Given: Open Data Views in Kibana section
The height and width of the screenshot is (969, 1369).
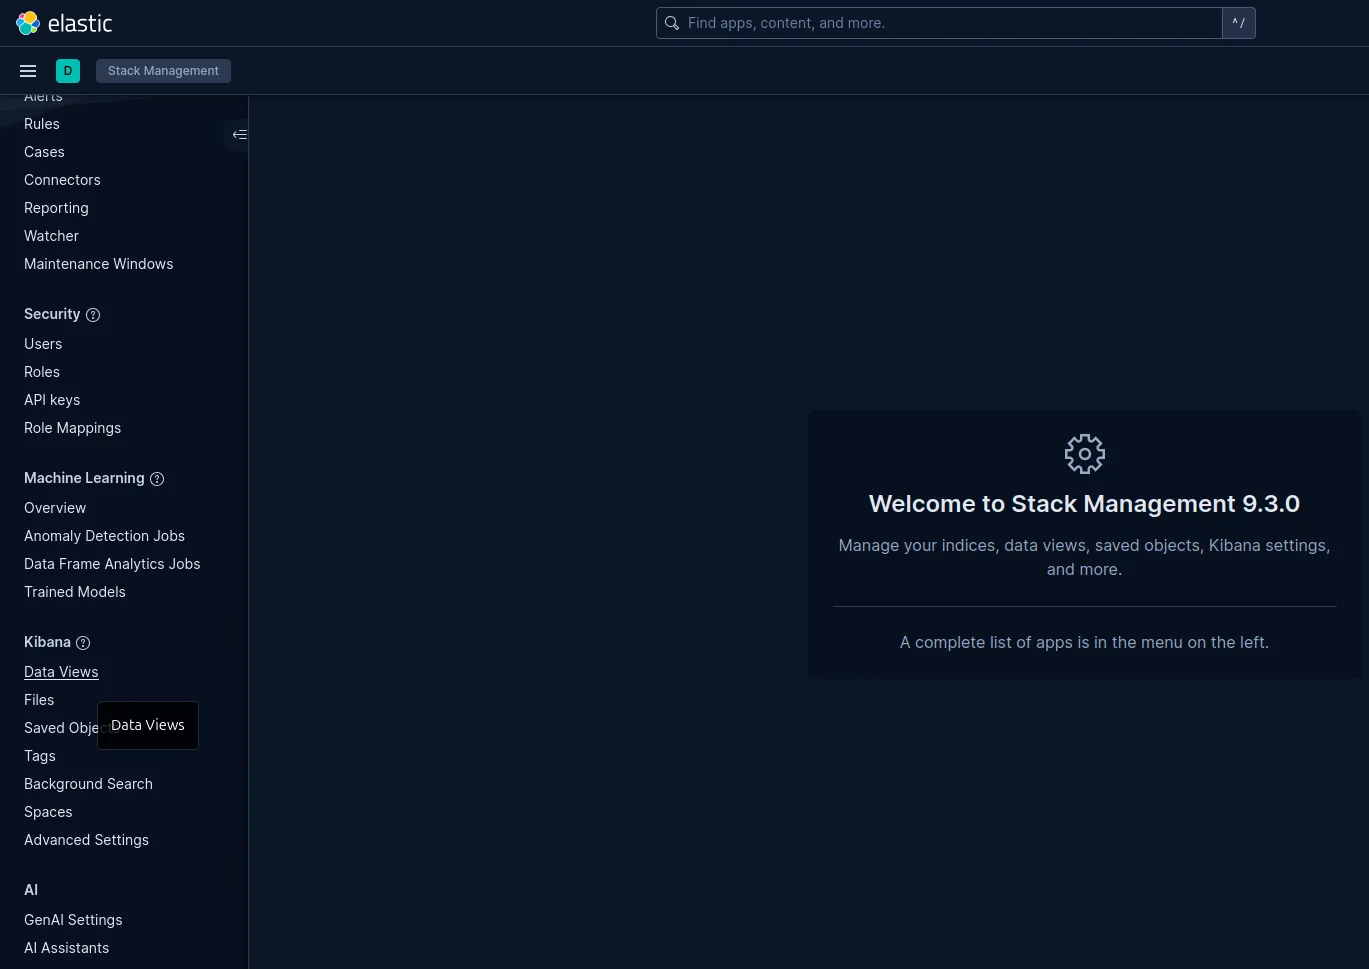Looking at the screenshot, I should (61, 672).
